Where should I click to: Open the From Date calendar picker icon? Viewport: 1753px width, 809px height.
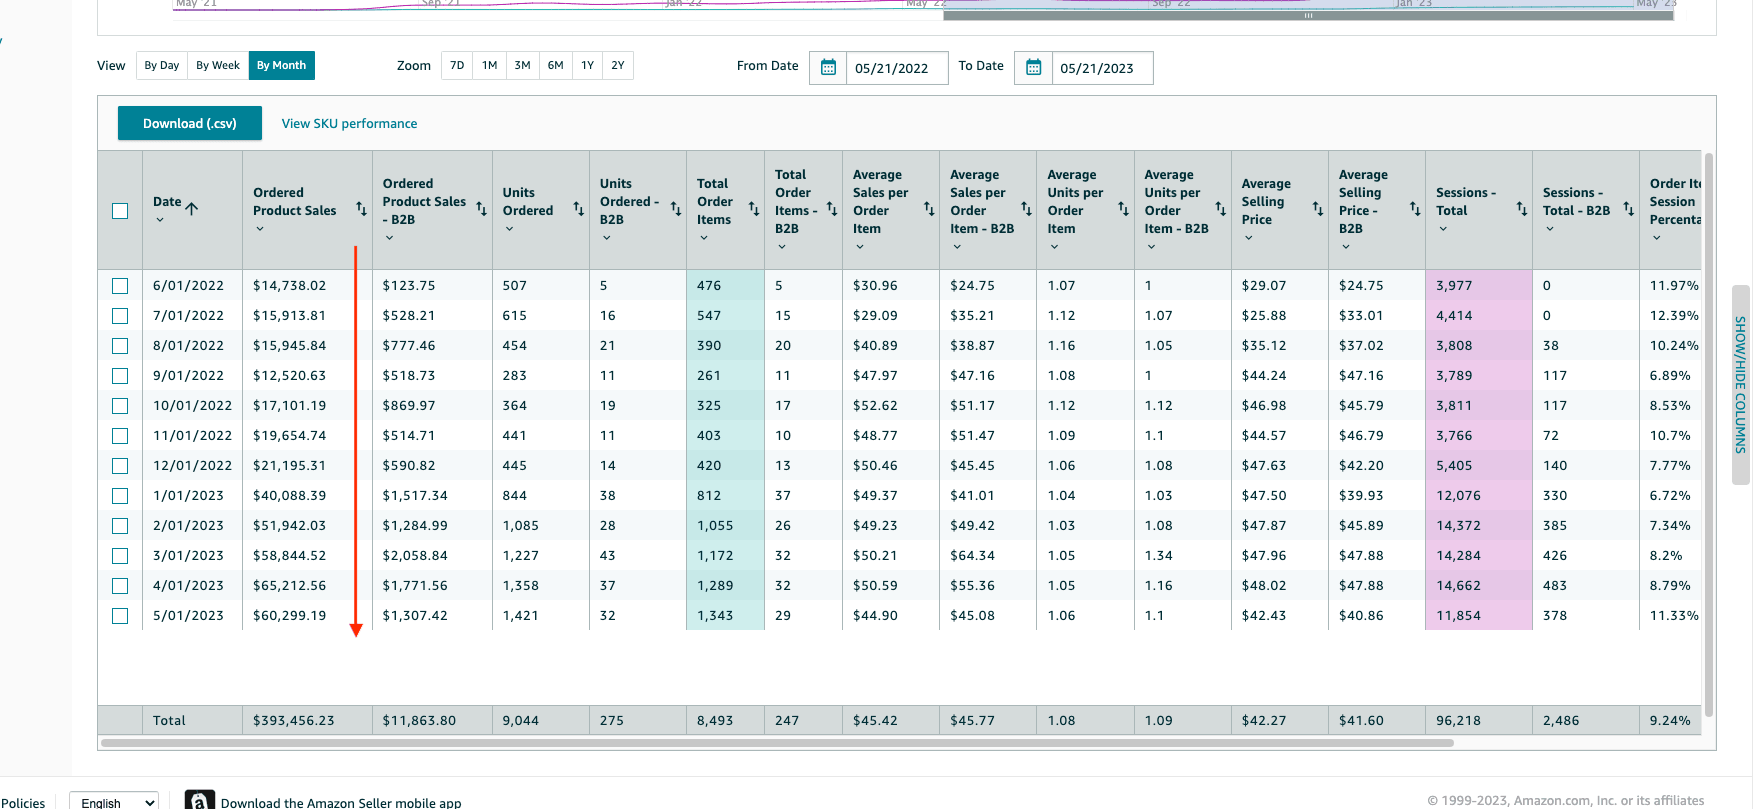pos(828,68)
